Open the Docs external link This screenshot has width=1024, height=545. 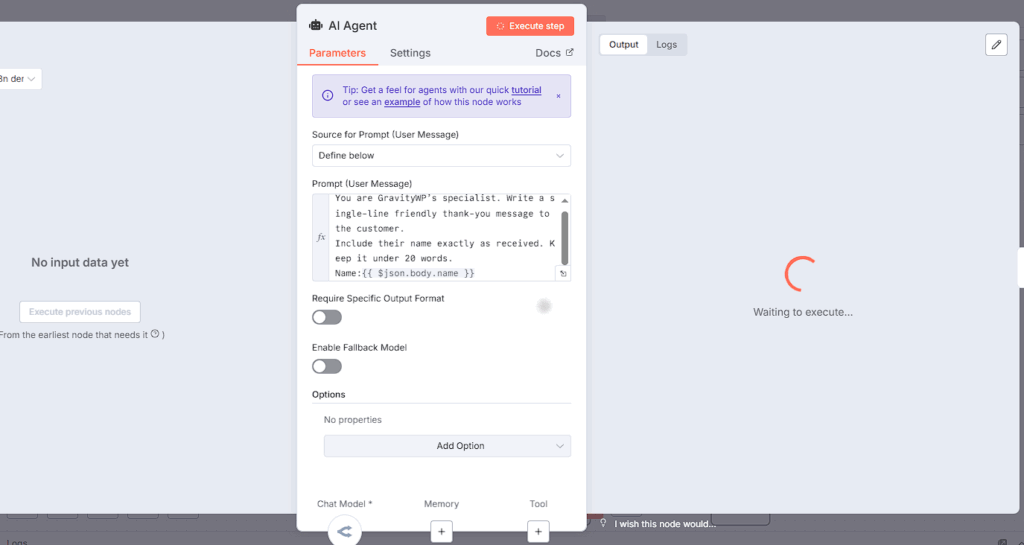(554, 53)
